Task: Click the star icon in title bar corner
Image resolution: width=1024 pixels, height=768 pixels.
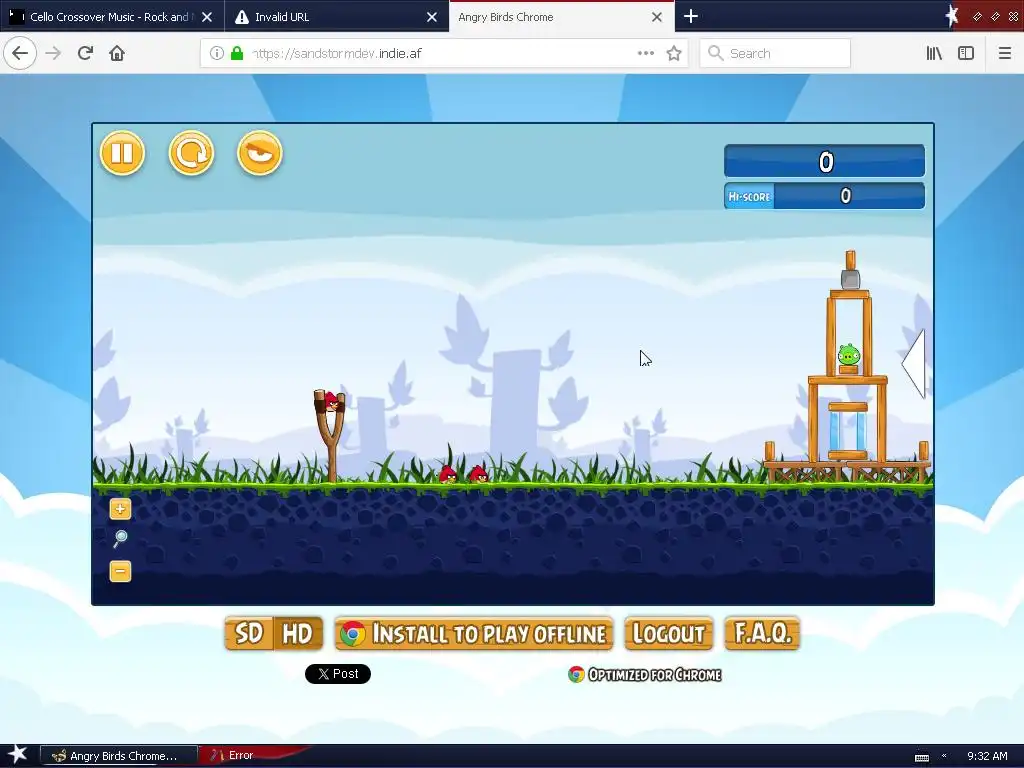Action: [x=951, y=16]
